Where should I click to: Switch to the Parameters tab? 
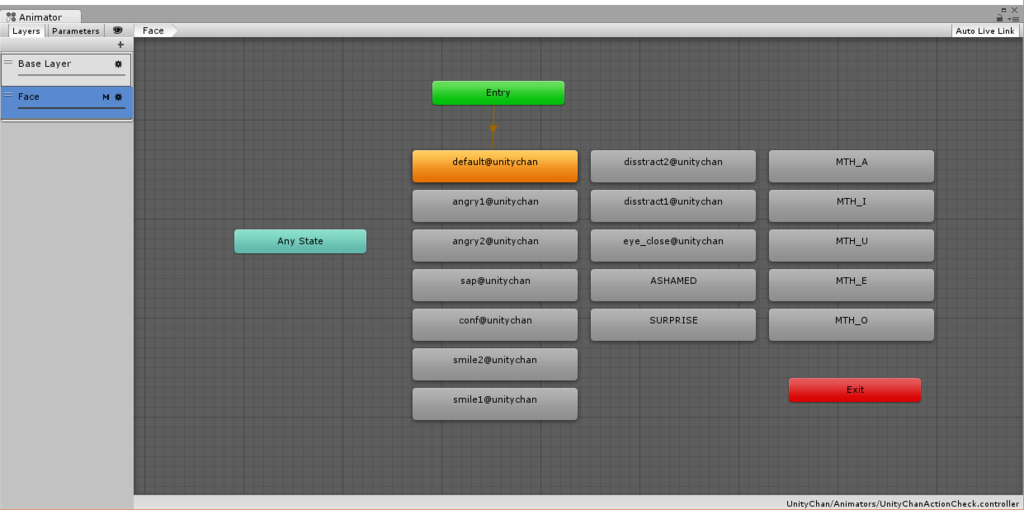click(x=76, y=31)
